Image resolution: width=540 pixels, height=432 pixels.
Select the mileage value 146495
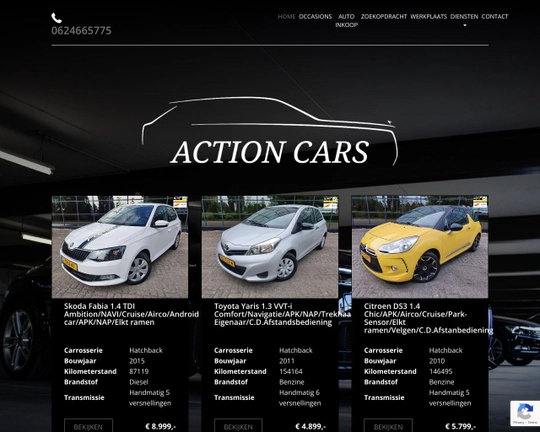point(441,371)
